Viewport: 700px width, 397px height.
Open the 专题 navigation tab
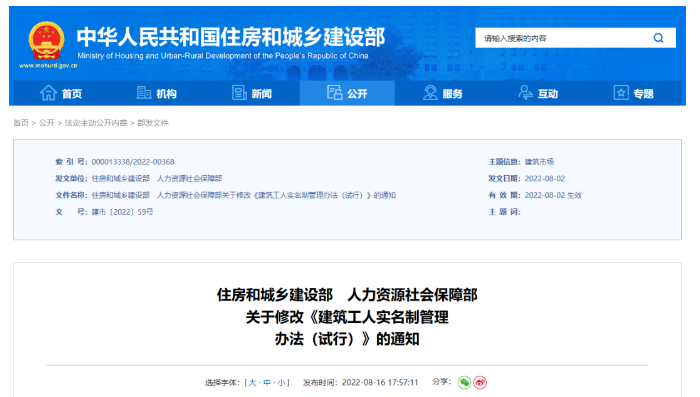pyautogui.click(x=633, y=93)
